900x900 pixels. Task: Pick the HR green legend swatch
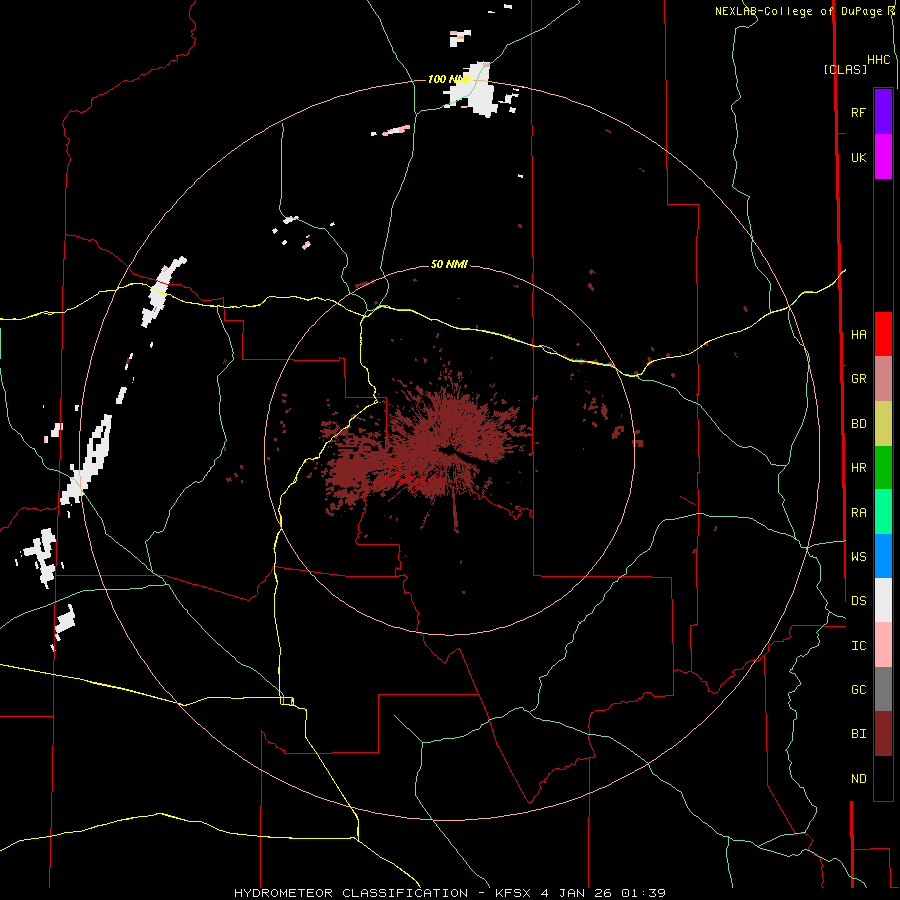coord(883,468)
